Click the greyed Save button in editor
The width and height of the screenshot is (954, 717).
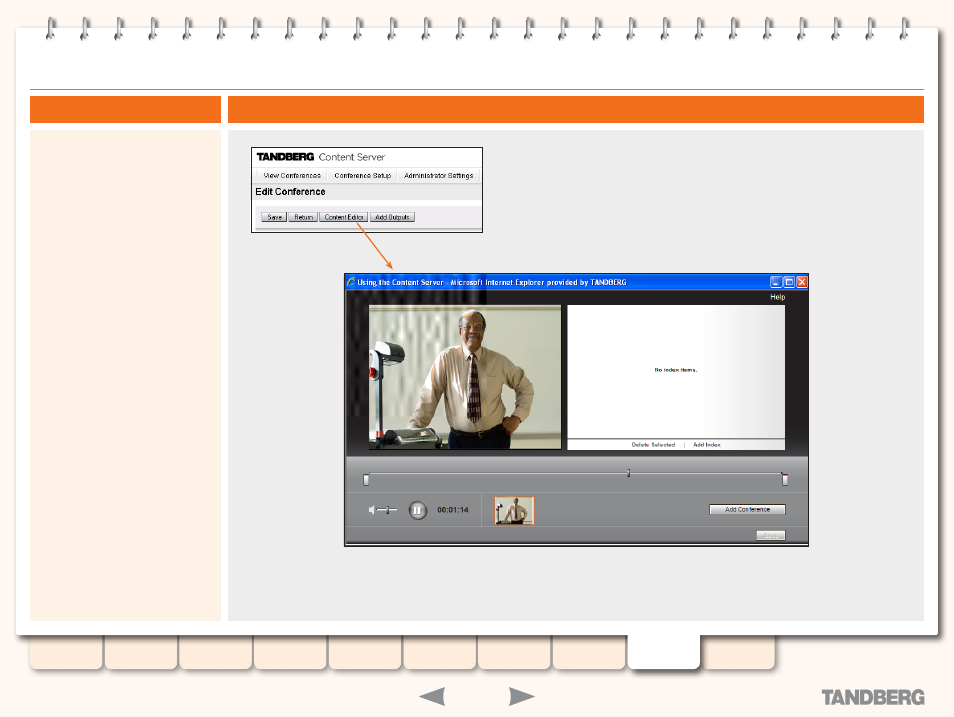(771, 536)
